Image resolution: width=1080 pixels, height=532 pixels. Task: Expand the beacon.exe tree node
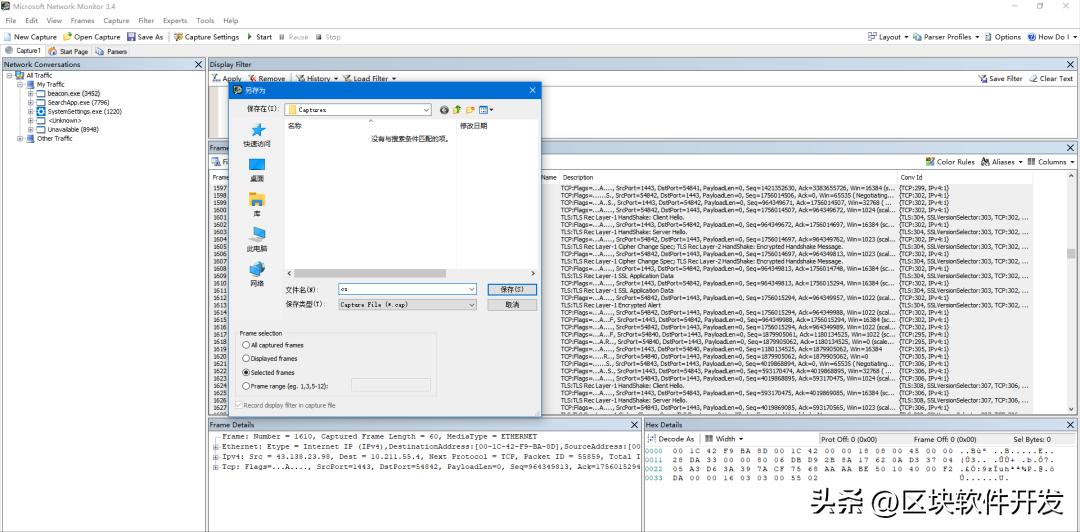pyautogui.click(x=31, y=93)
